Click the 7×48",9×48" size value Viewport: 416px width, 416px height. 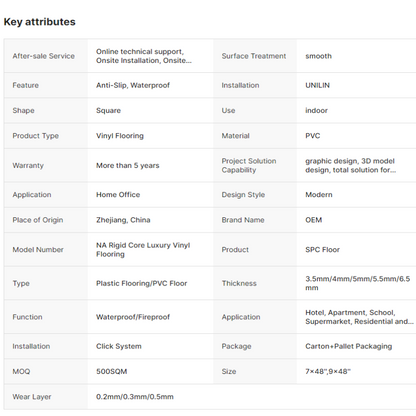tap(328, 372)
